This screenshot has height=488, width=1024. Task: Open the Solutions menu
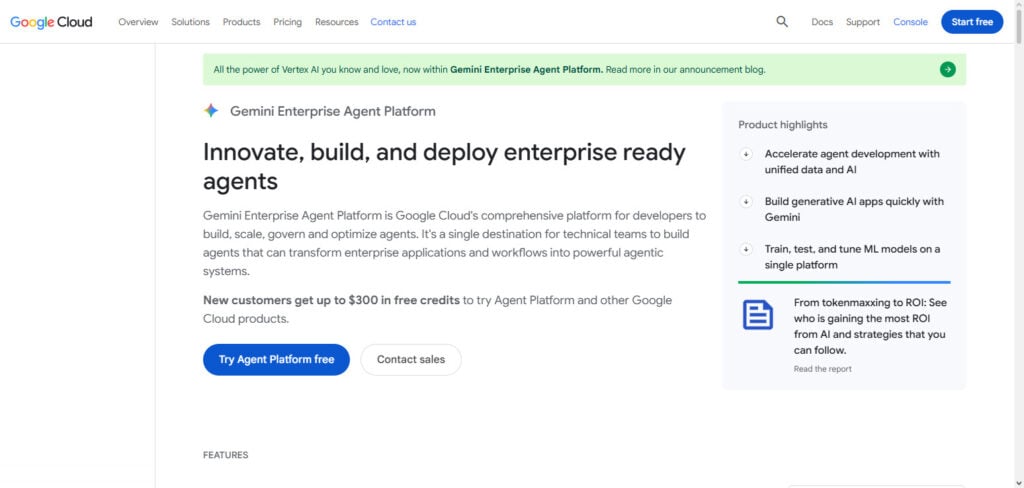coord(190,22)
